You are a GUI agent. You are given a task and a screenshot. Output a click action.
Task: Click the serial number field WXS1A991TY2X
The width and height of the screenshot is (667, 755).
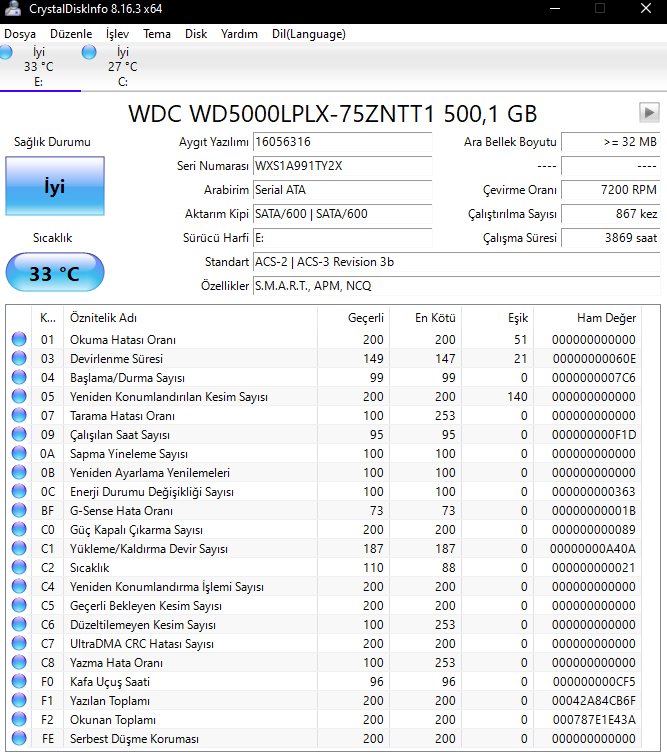(342, 166)
